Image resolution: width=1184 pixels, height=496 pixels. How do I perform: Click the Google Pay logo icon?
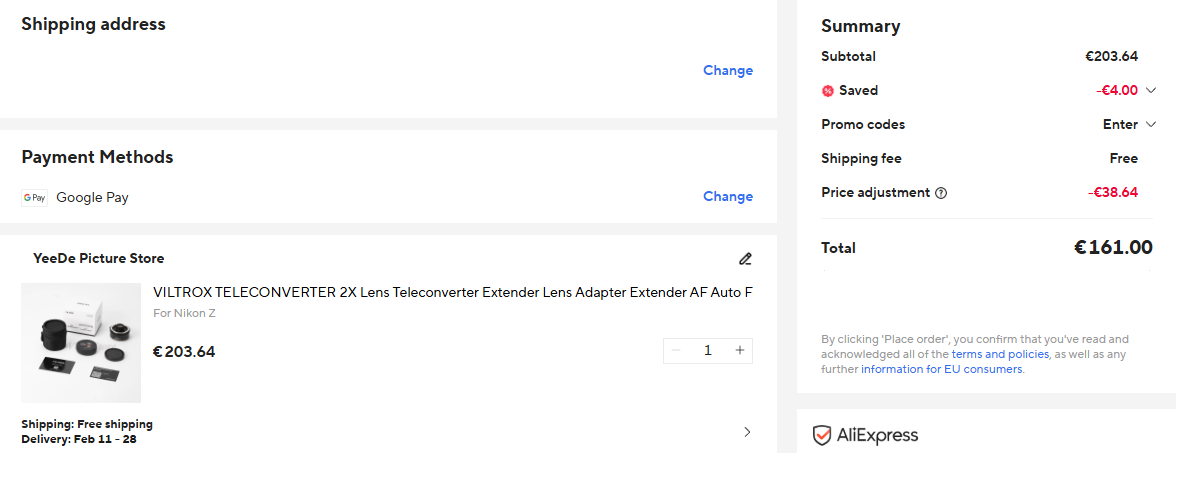pyautogui.click(x=34, y=198)
